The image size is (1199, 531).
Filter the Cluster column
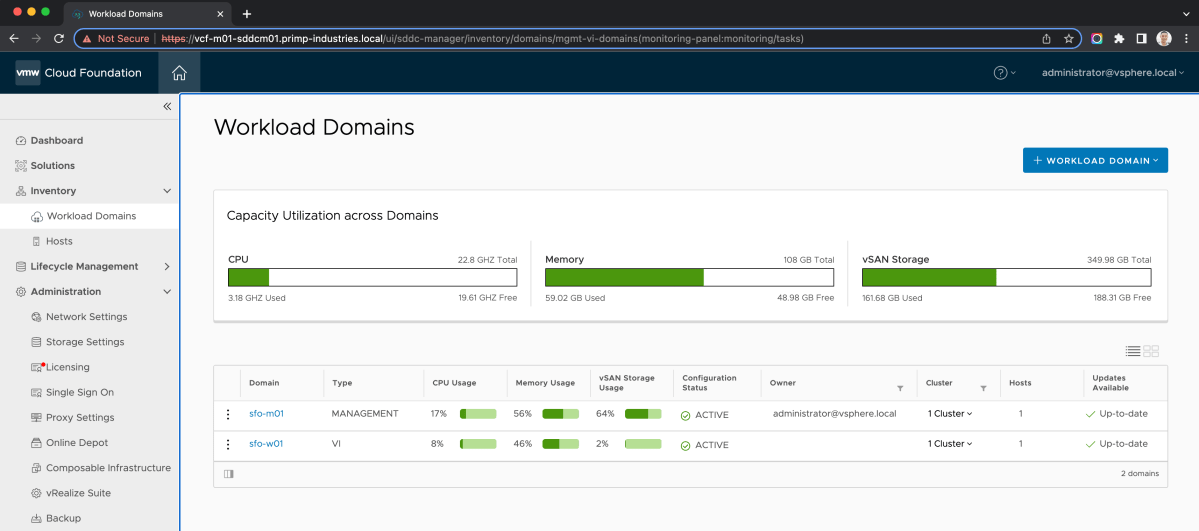[983, 389]
